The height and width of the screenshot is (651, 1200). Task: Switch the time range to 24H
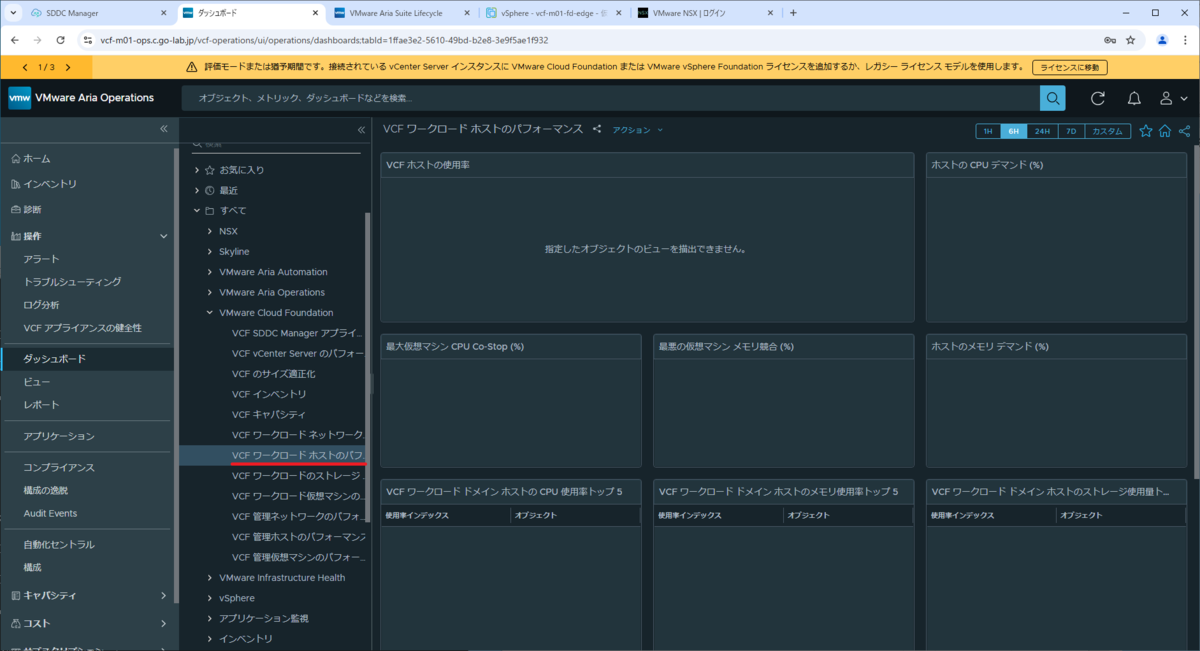[x=1042, y=131]
